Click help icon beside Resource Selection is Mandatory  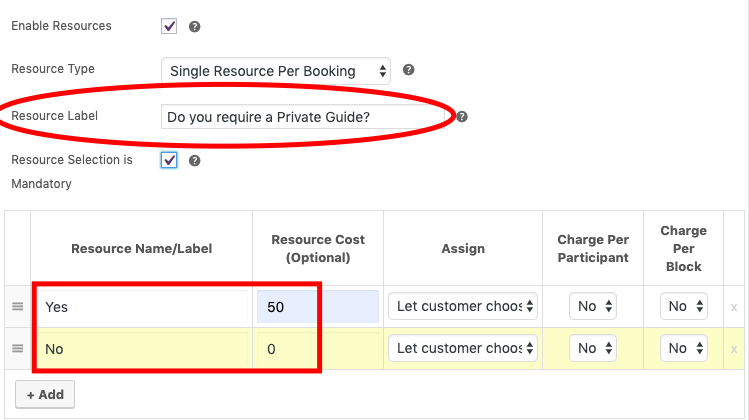(x=195, y=160)
